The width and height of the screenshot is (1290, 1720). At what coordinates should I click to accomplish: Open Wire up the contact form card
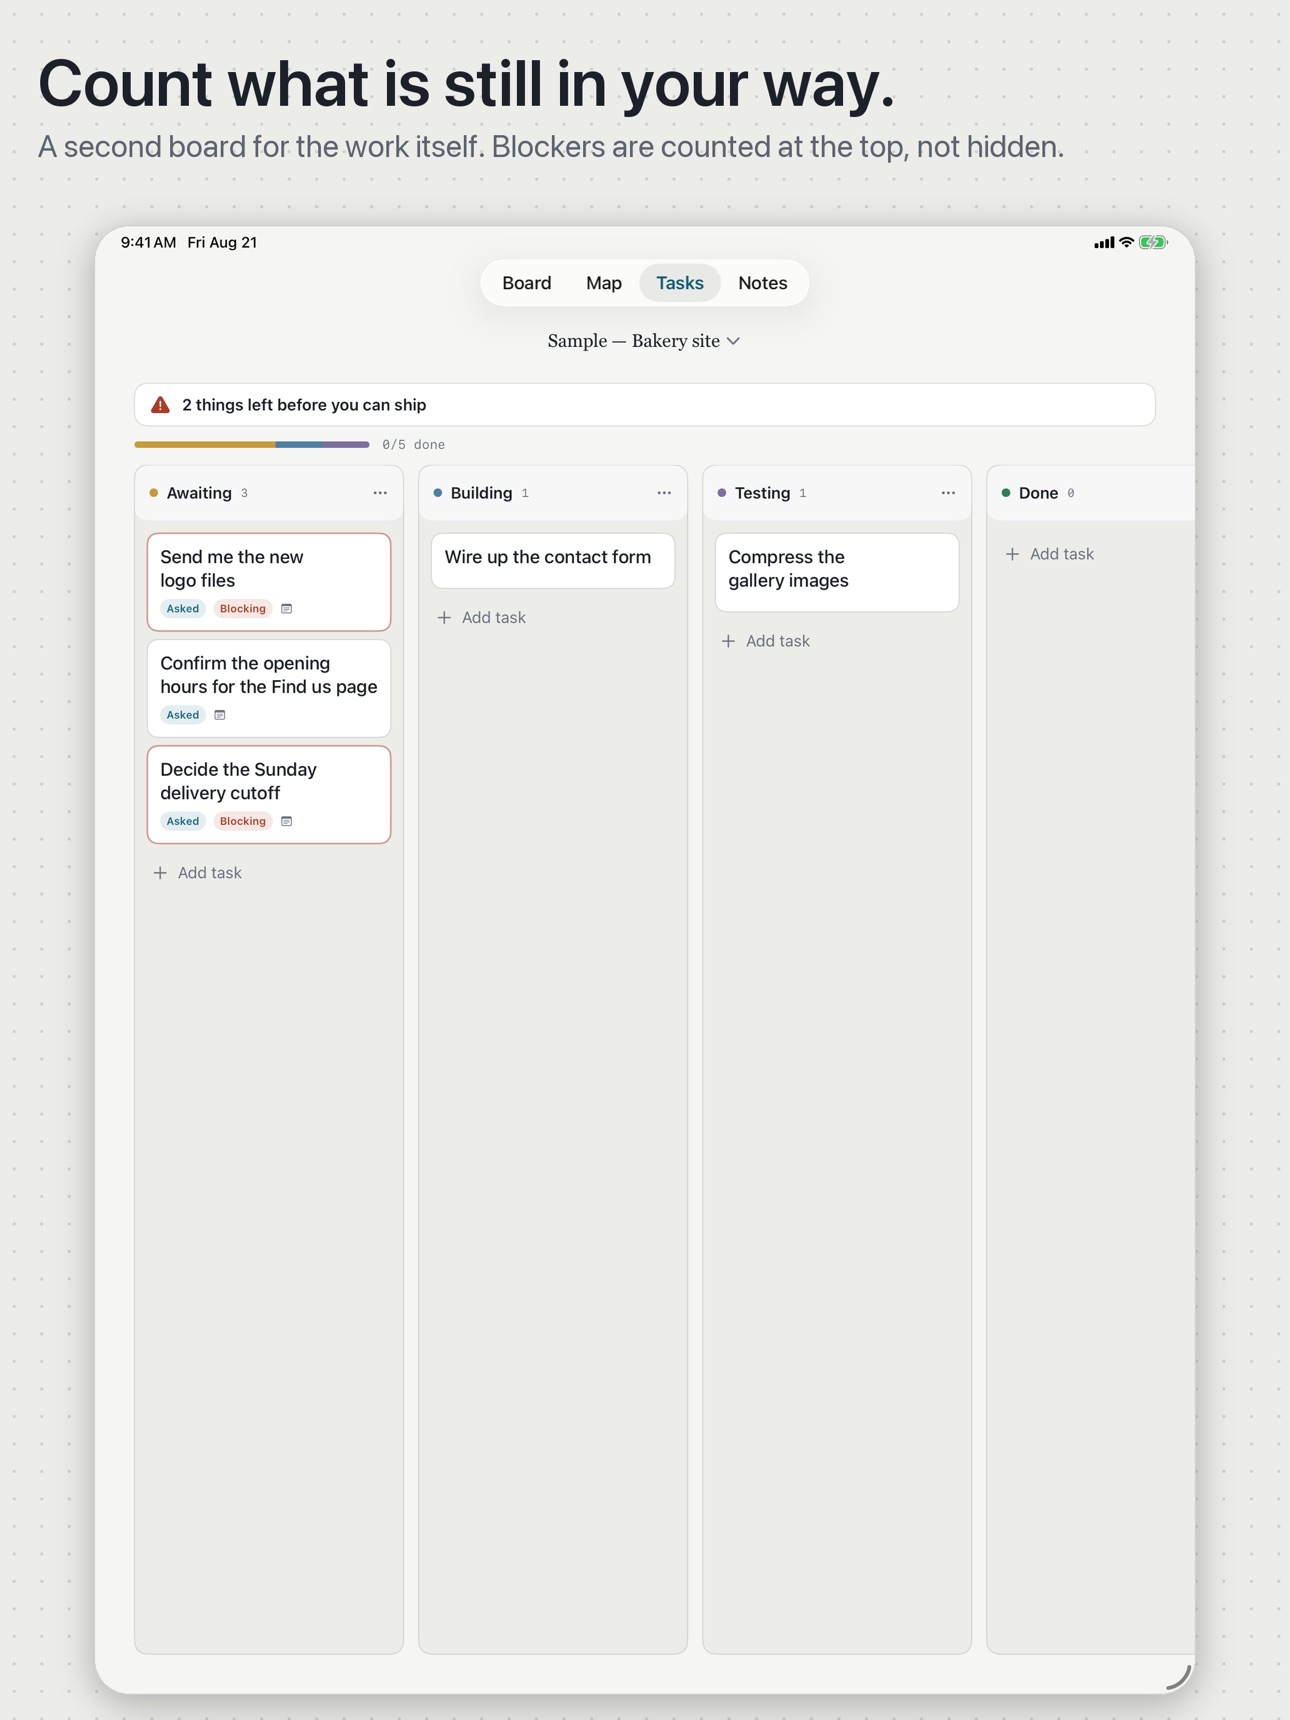[553, 560]
